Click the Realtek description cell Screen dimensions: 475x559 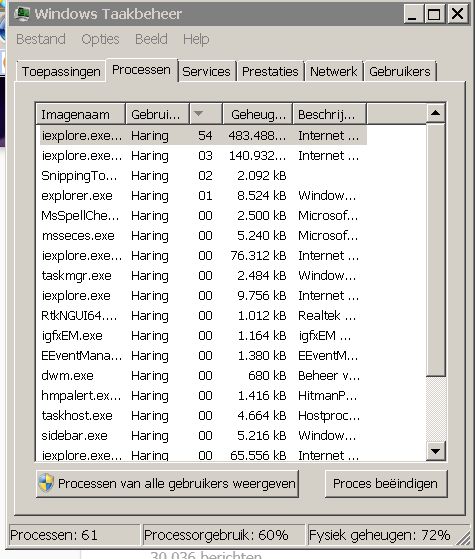327,316
